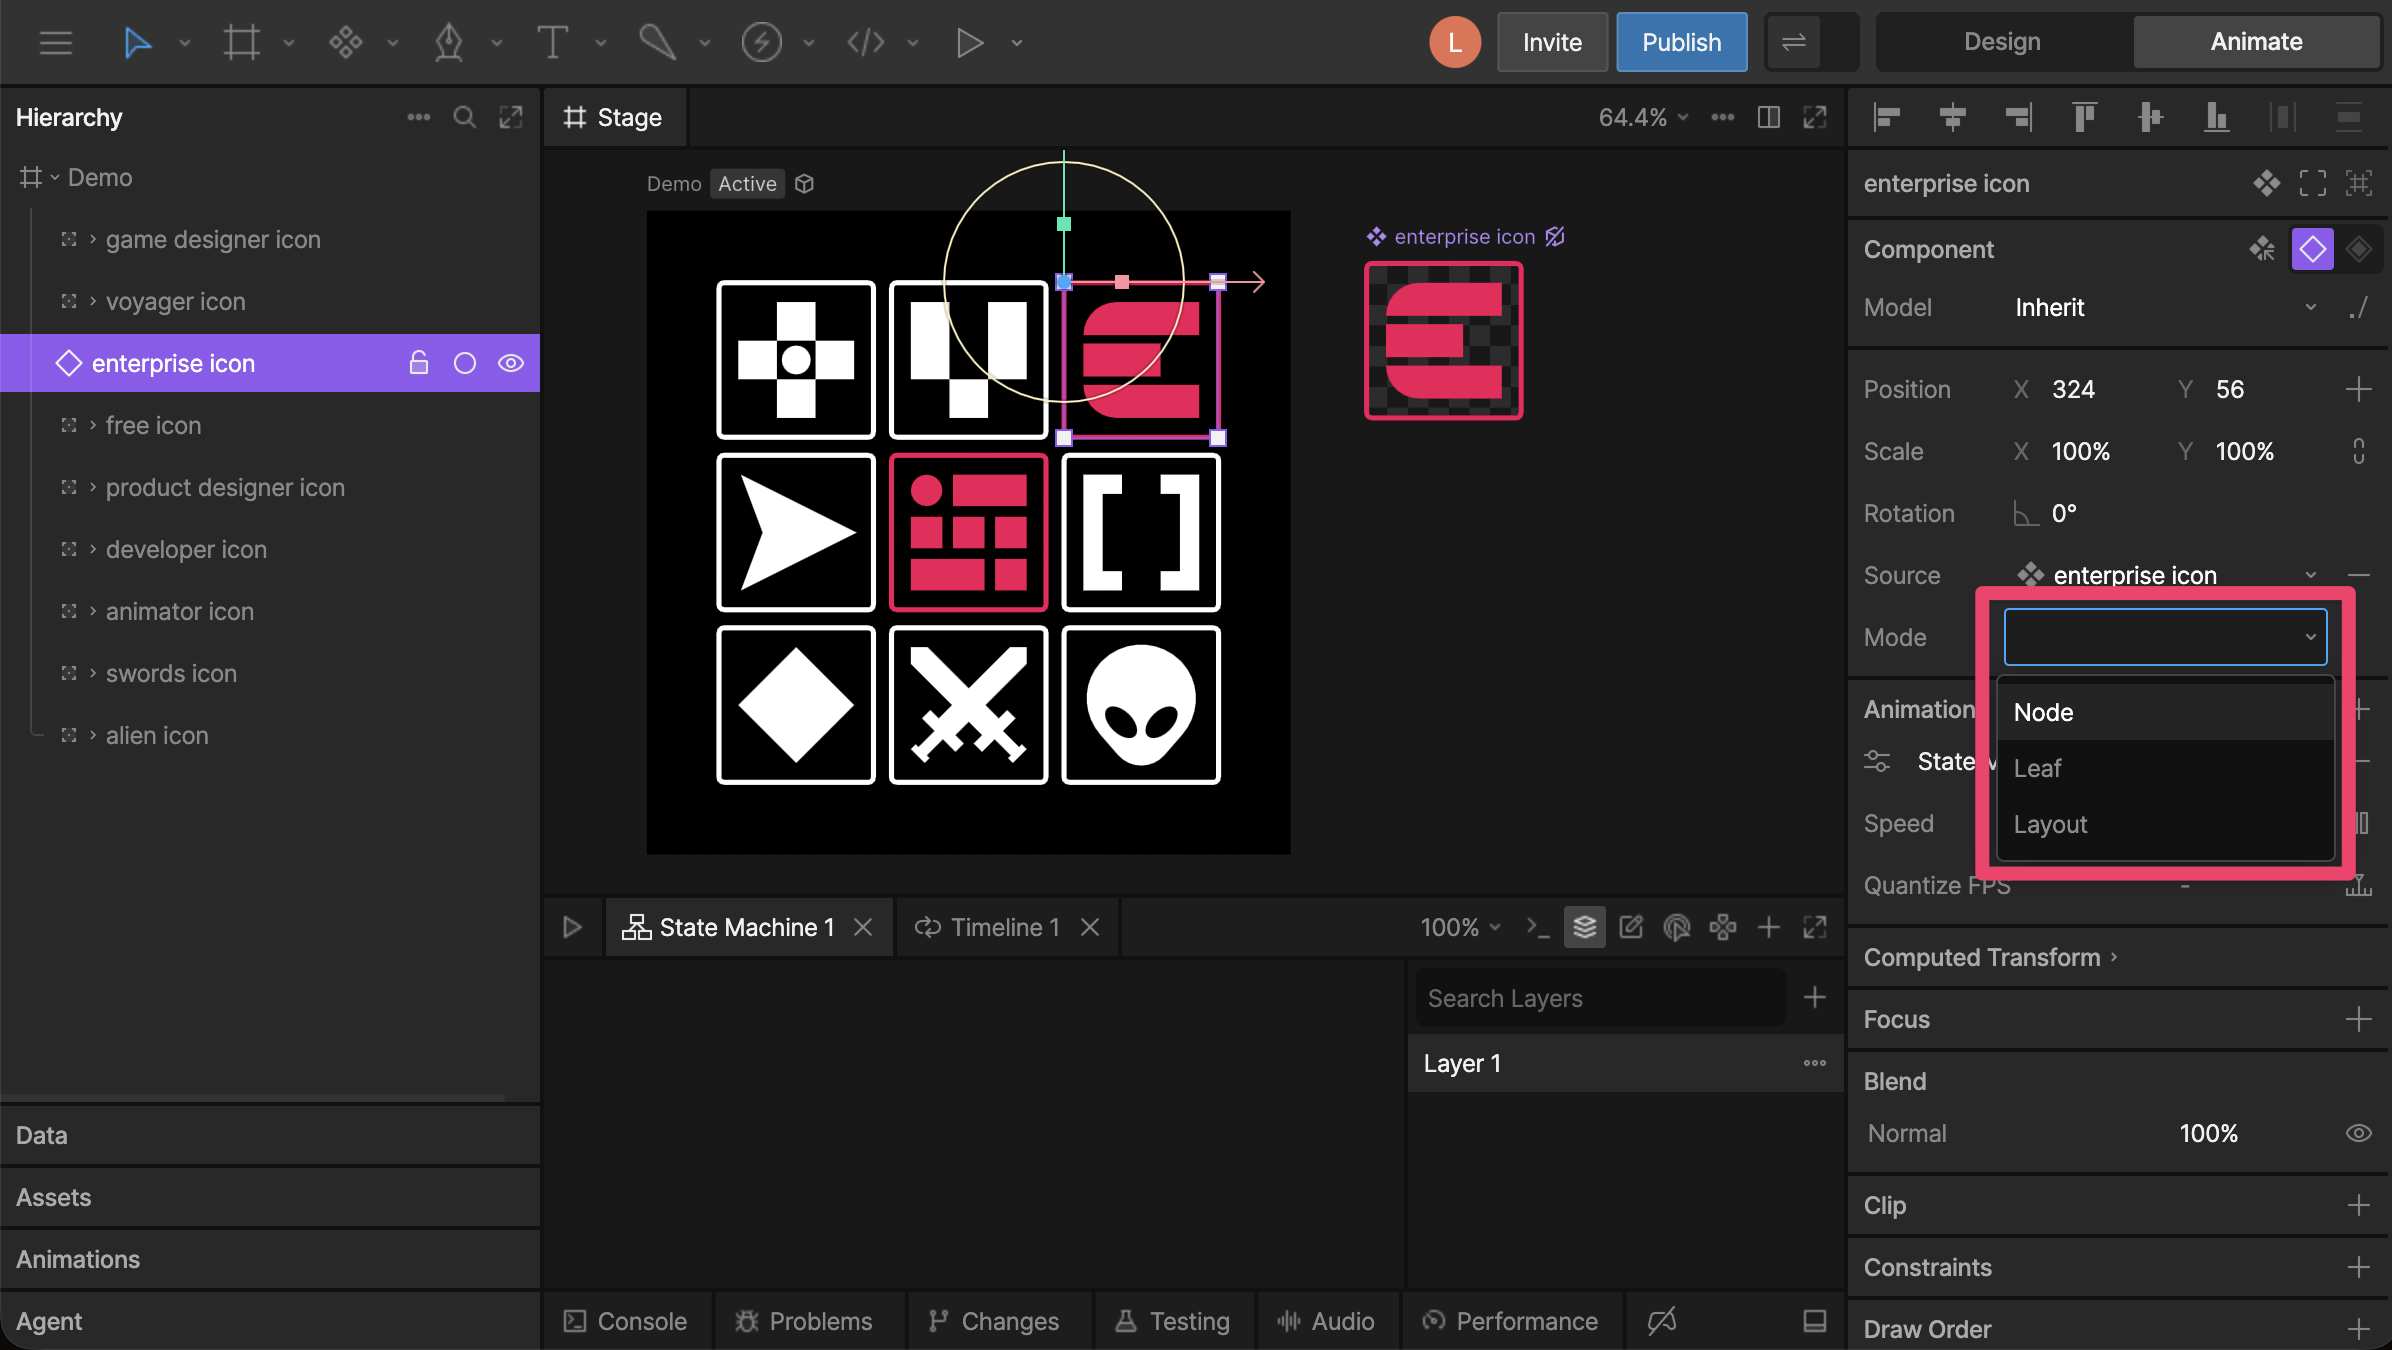
Task: Open the Animations panel
Action: coord(270,1260)
